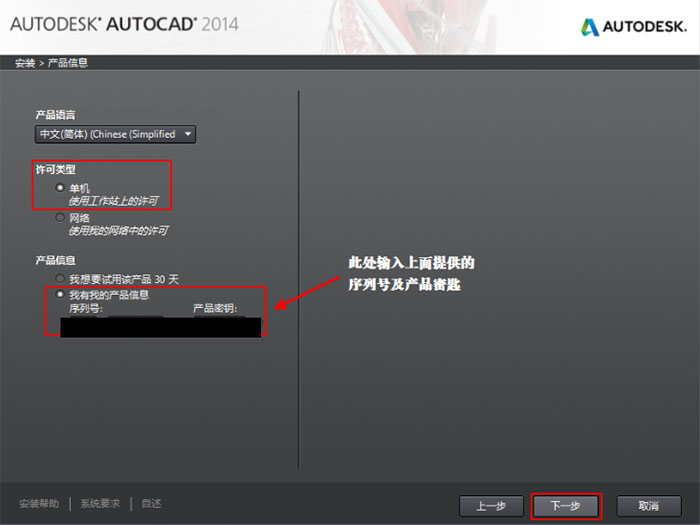Open the 安装帮助 installation help link
Viewport: 700px width, 525px height.
(39, 504)
